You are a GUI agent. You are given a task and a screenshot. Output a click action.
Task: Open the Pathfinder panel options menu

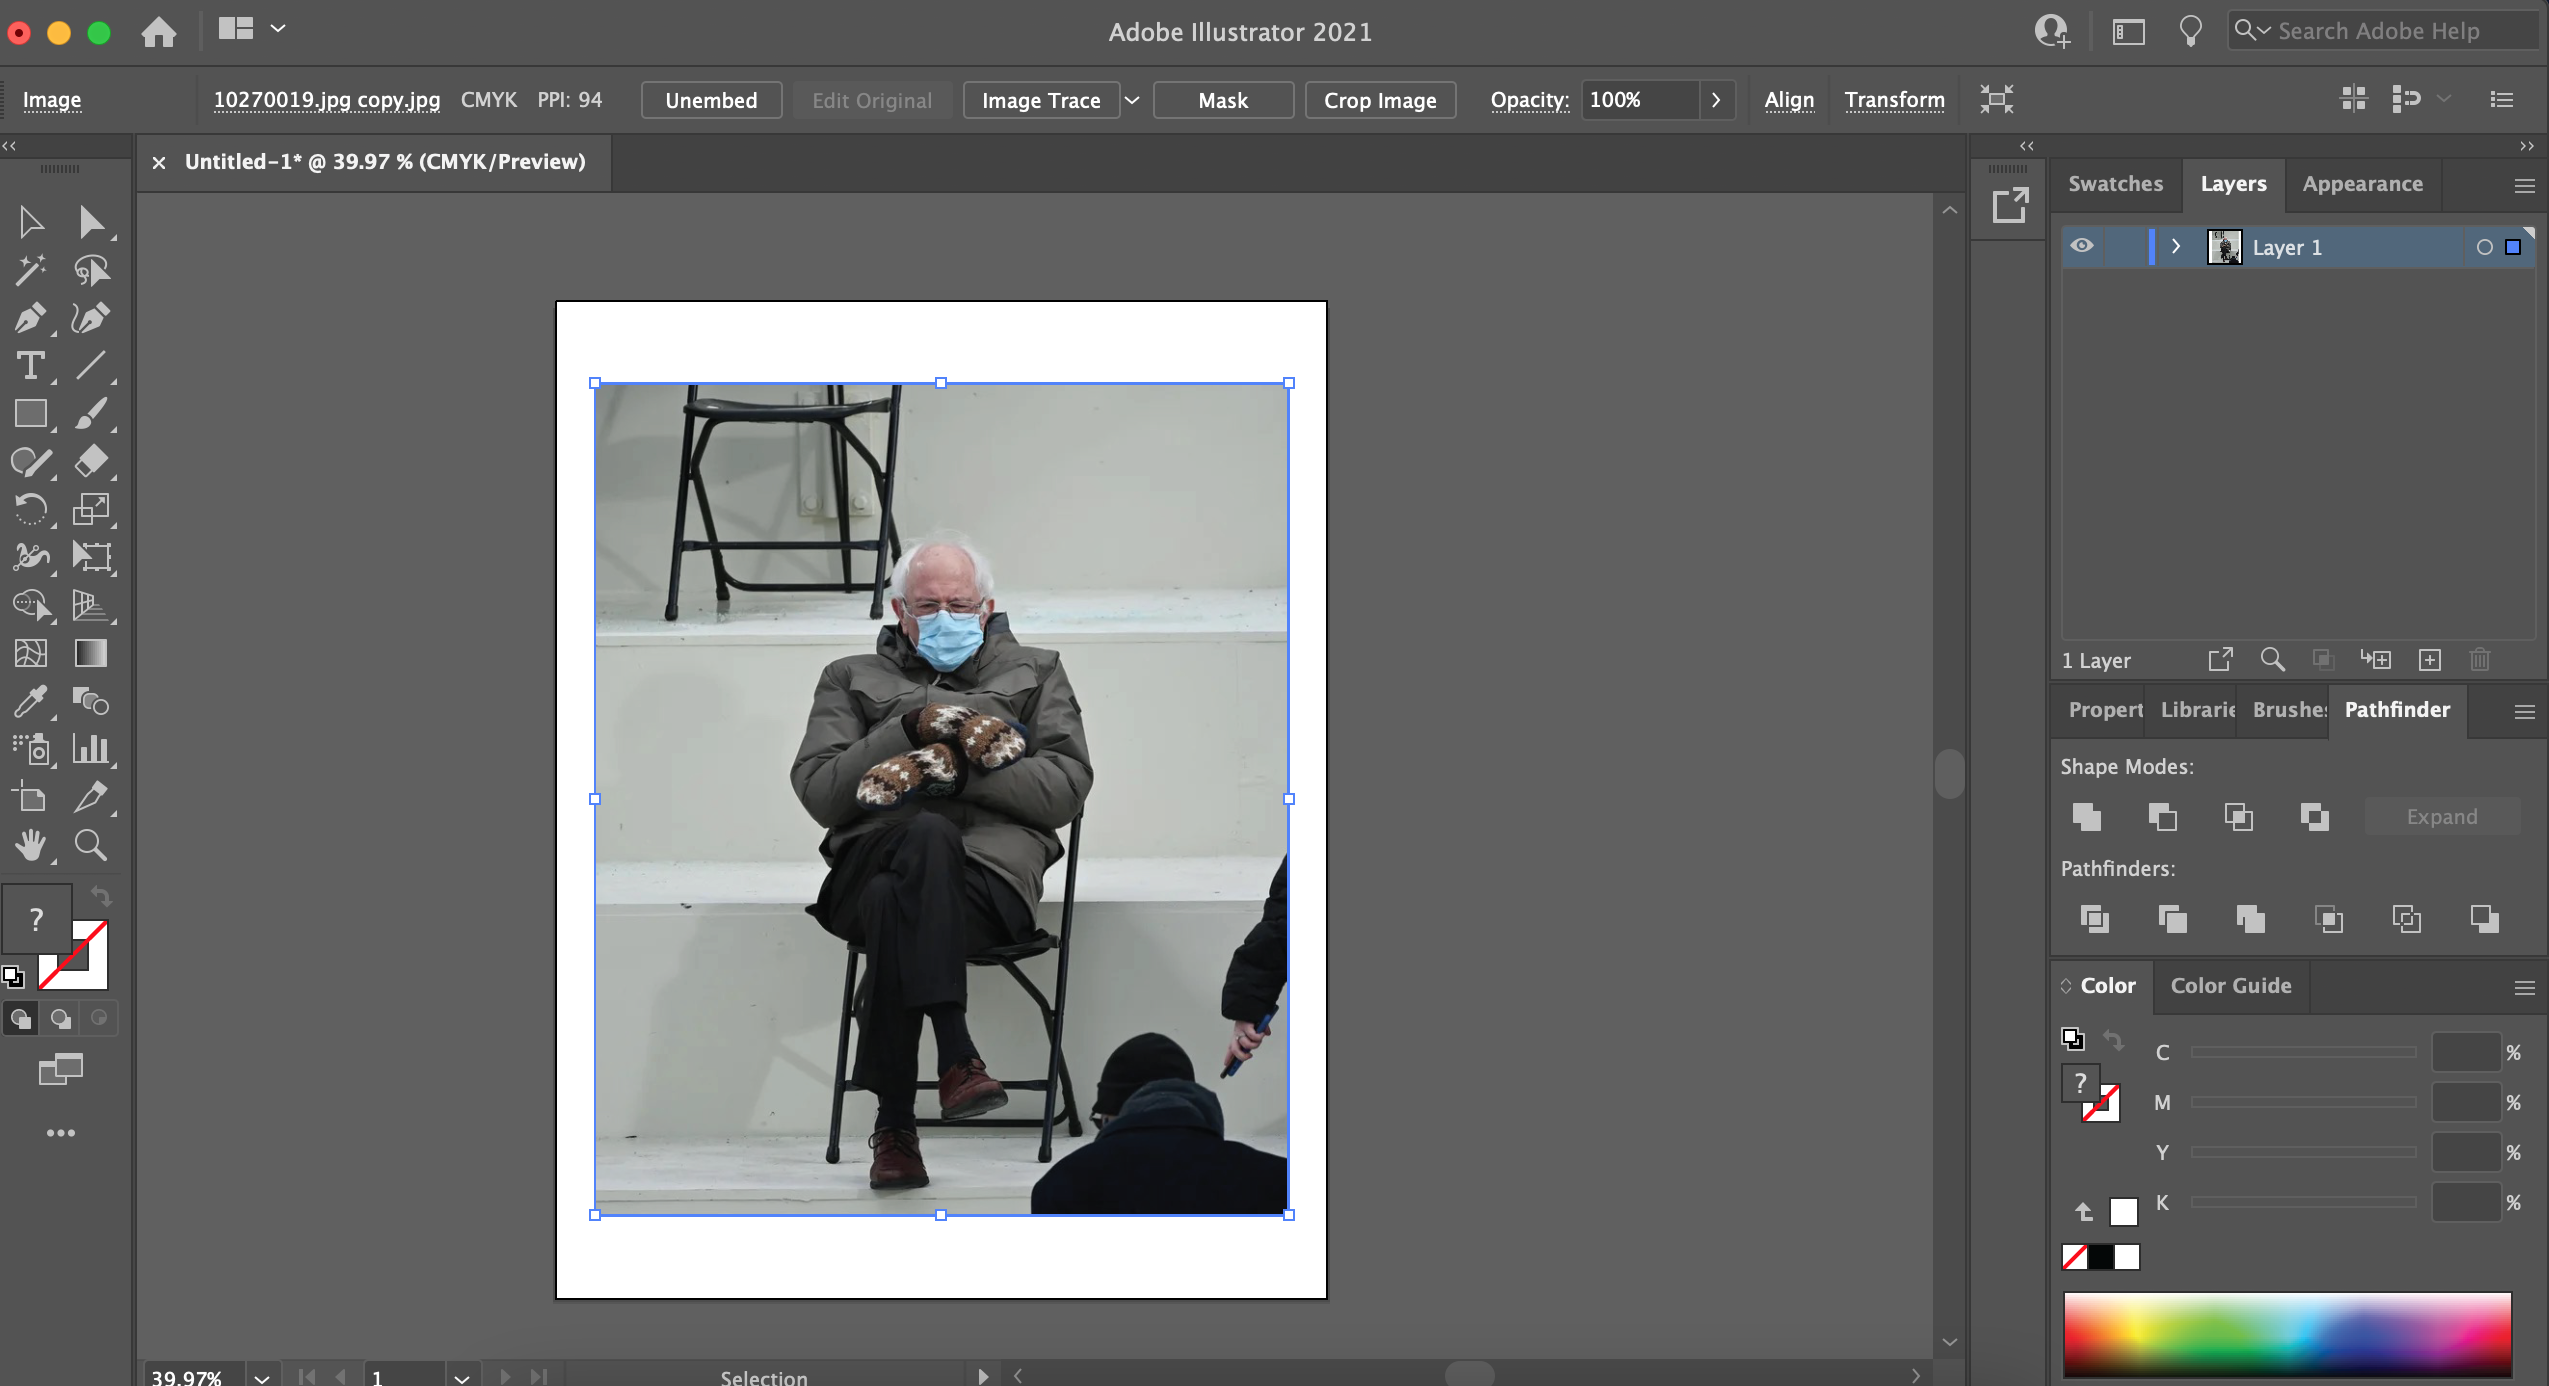2524,711
